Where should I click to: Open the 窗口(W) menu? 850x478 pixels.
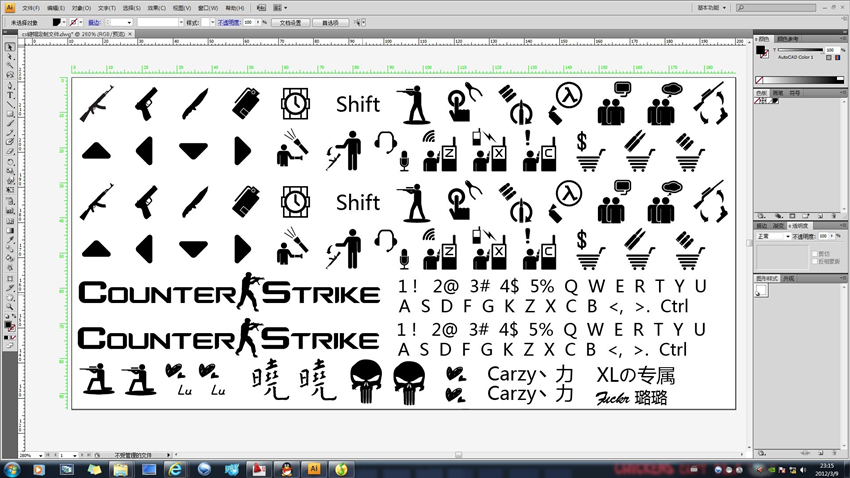pyautogui.click(x=208, y=8)
